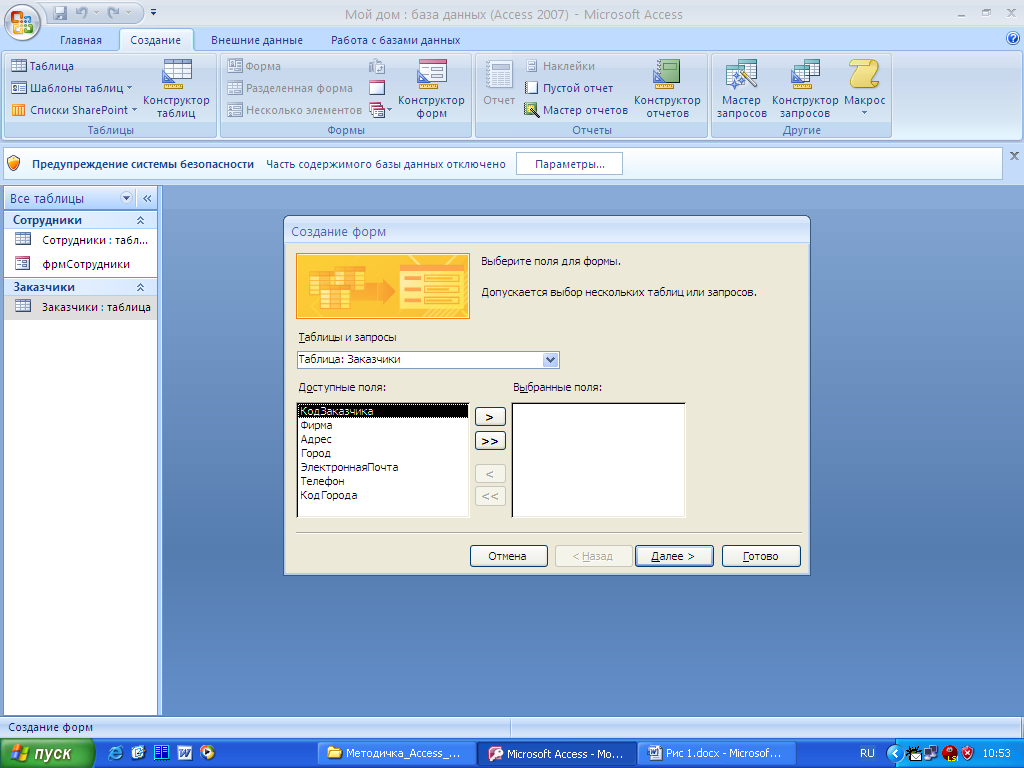Screen dimensions: 1024x768
Task: Save the database via quick access icon
Action: coord(60,12)
